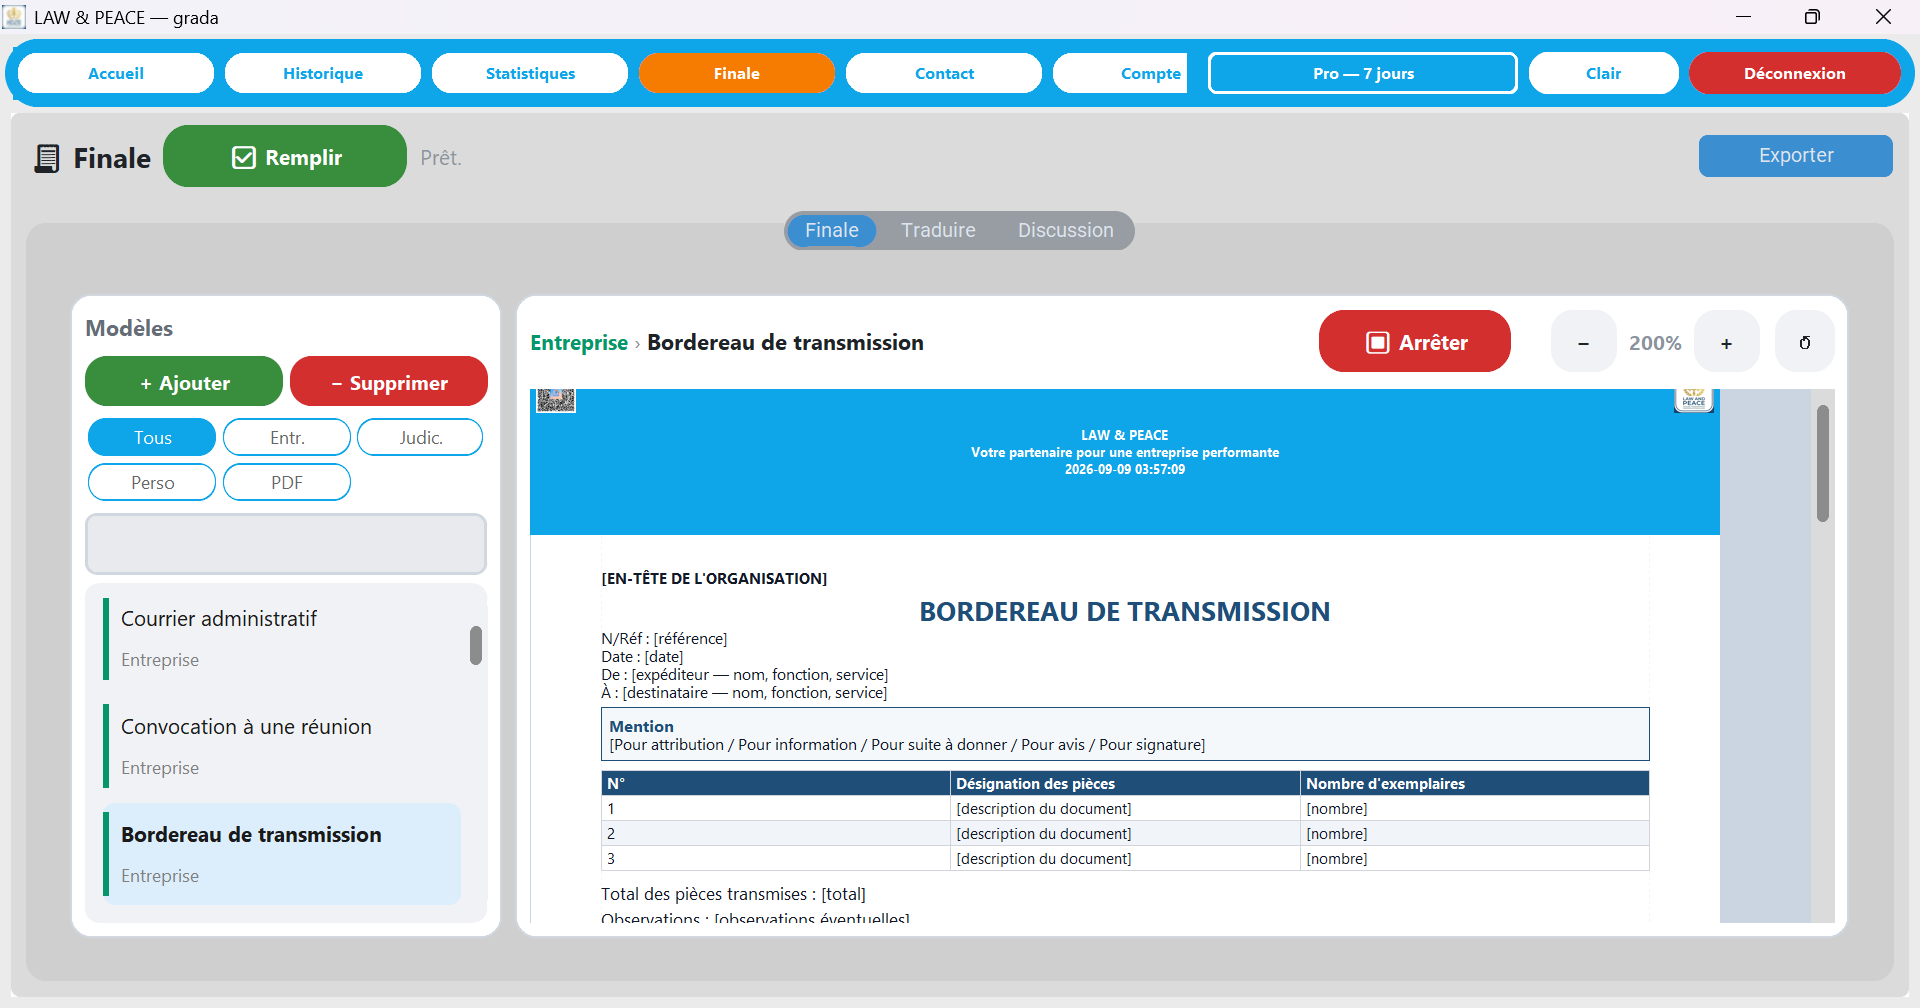The height and width of the screenshot is (1008, 1920).
Task: Reset the zoom with the rotate icon
Action: coord(1804,342)
